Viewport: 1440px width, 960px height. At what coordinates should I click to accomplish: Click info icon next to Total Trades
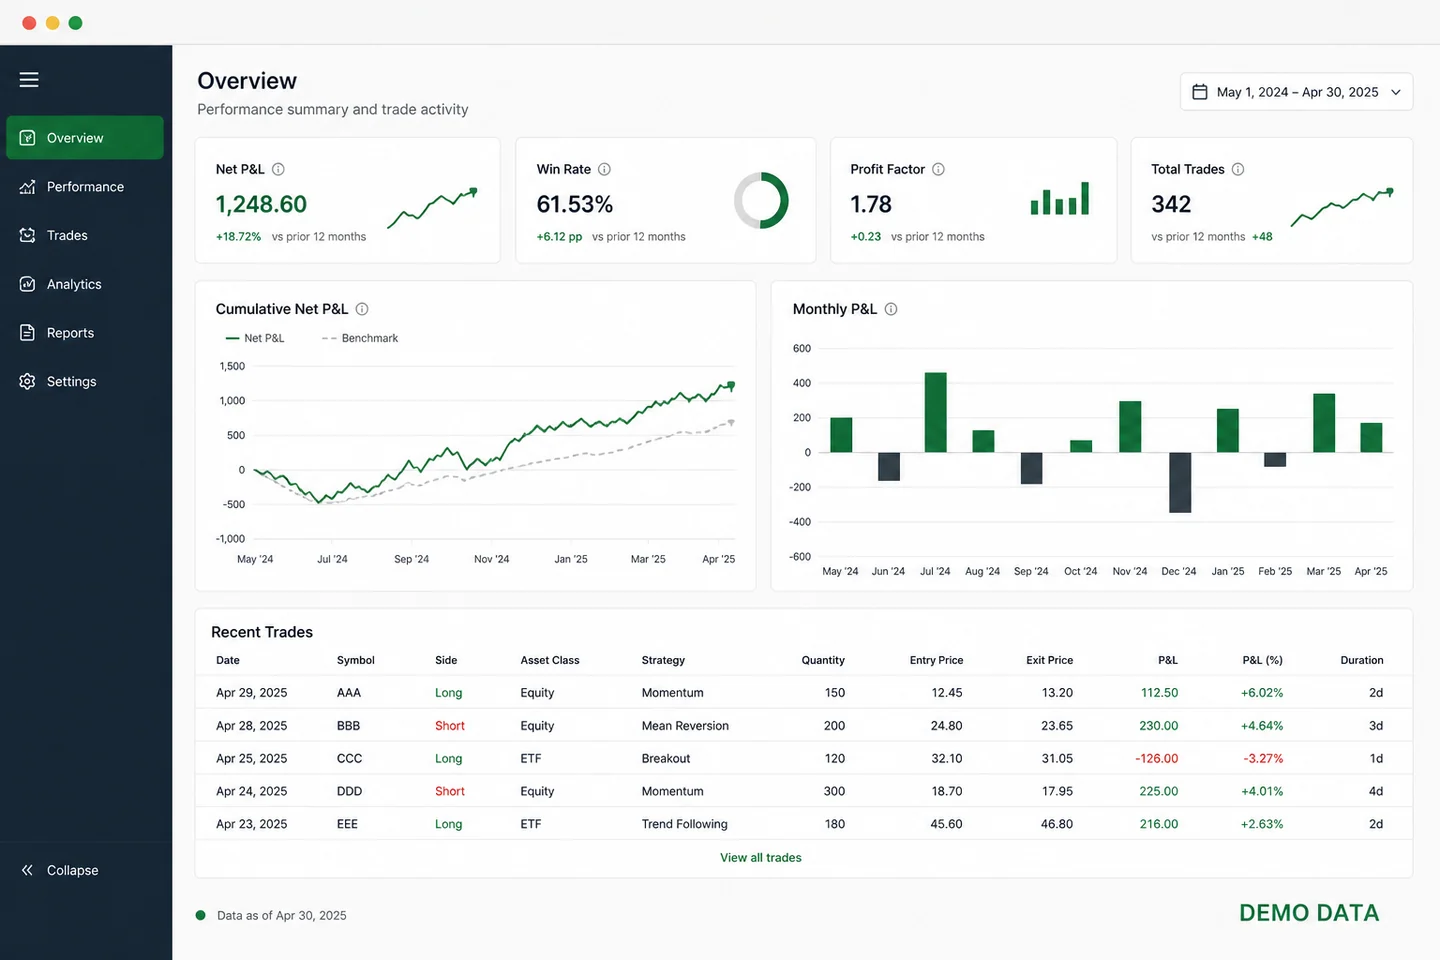1238,169
